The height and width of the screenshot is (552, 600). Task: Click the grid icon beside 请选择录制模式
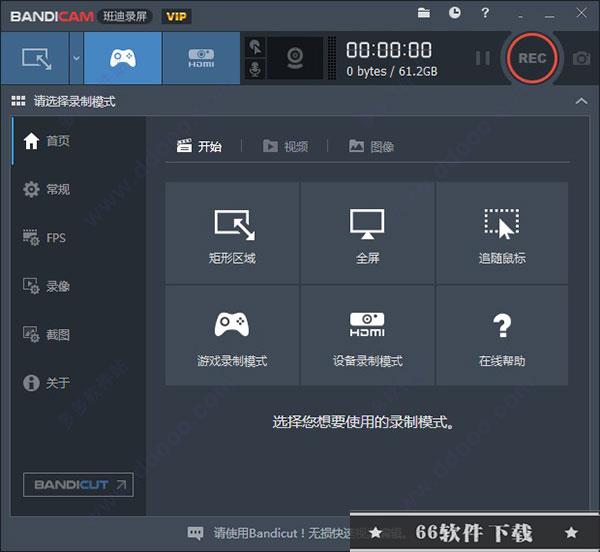point(18,101)
